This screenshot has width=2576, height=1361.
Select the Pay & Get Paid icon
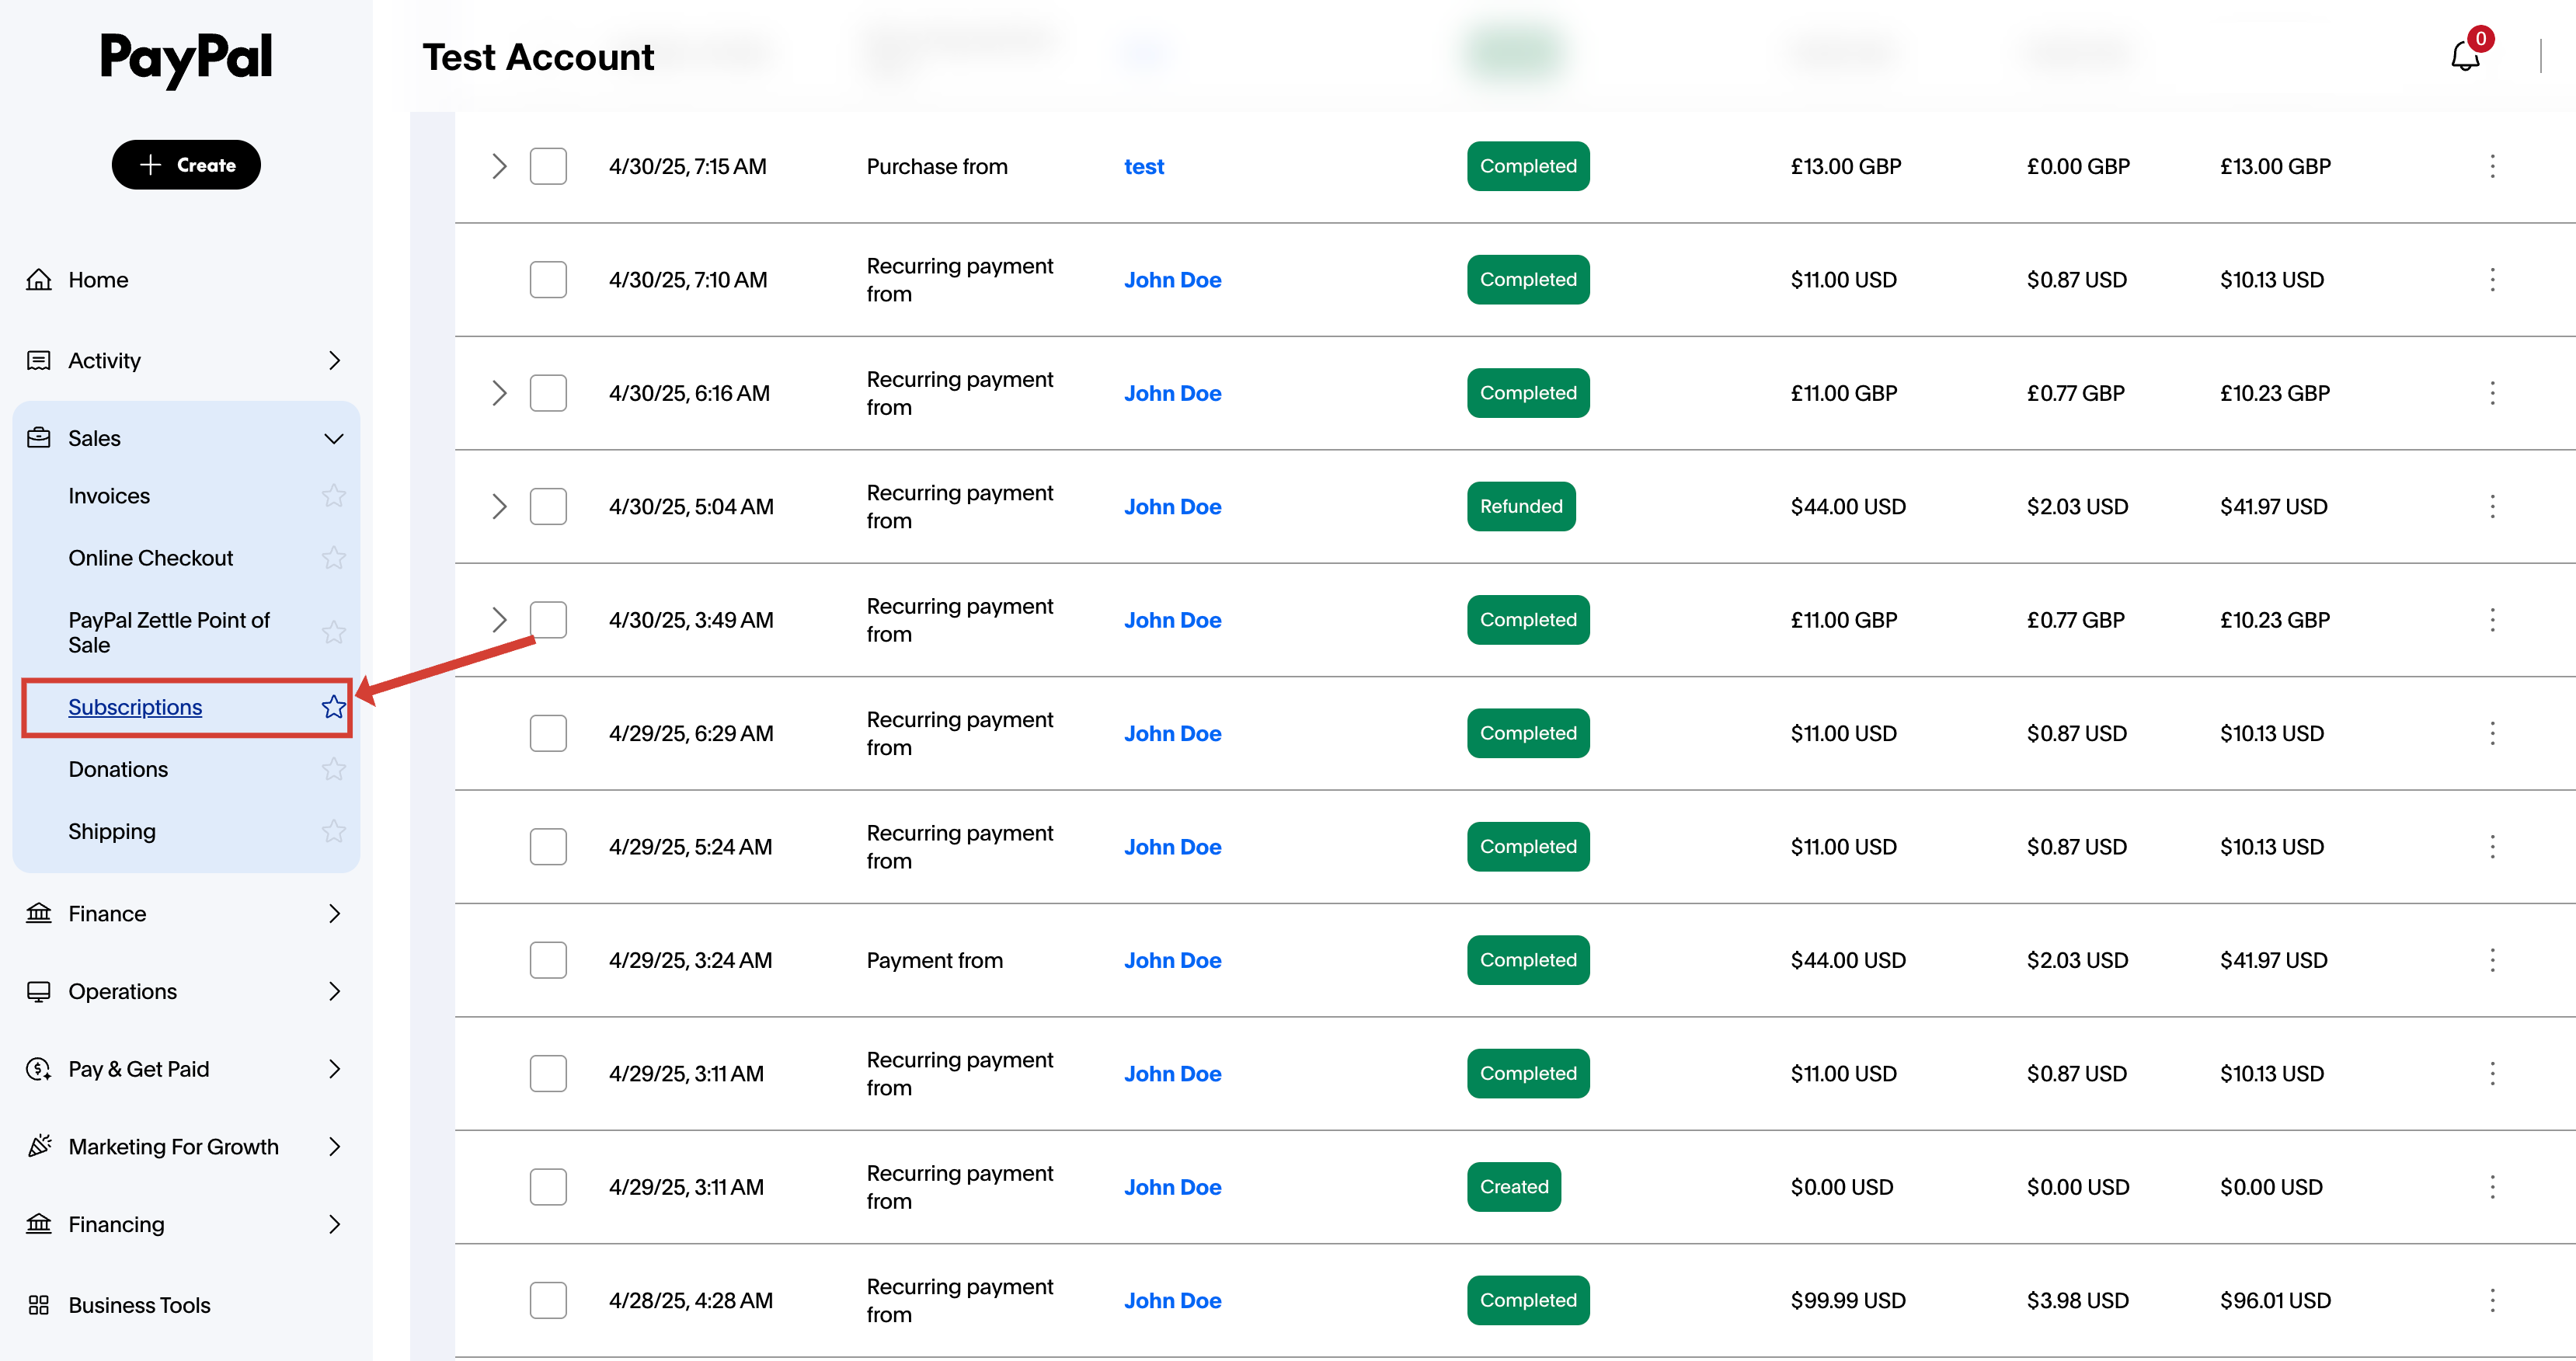point(38,1068)
